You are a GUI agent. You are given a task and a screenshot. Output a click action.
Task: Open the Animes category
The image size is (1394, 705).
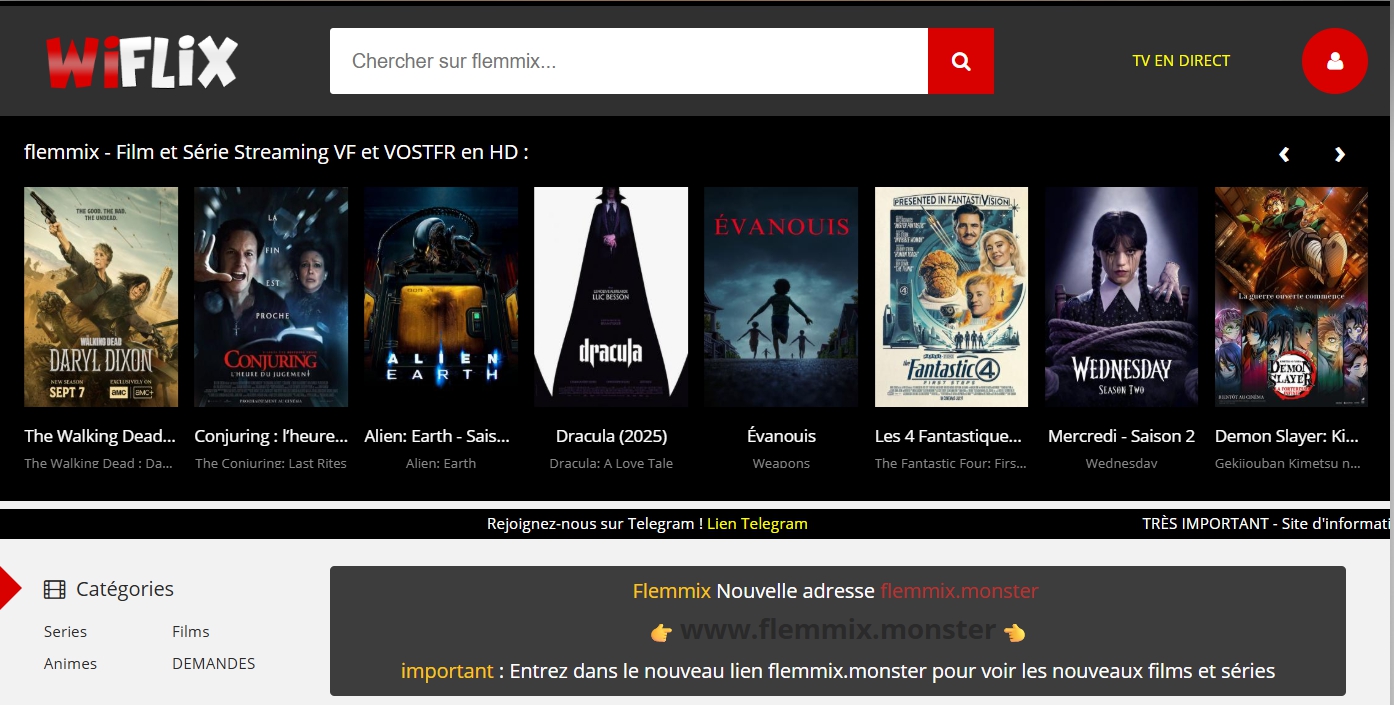point(70,664)
